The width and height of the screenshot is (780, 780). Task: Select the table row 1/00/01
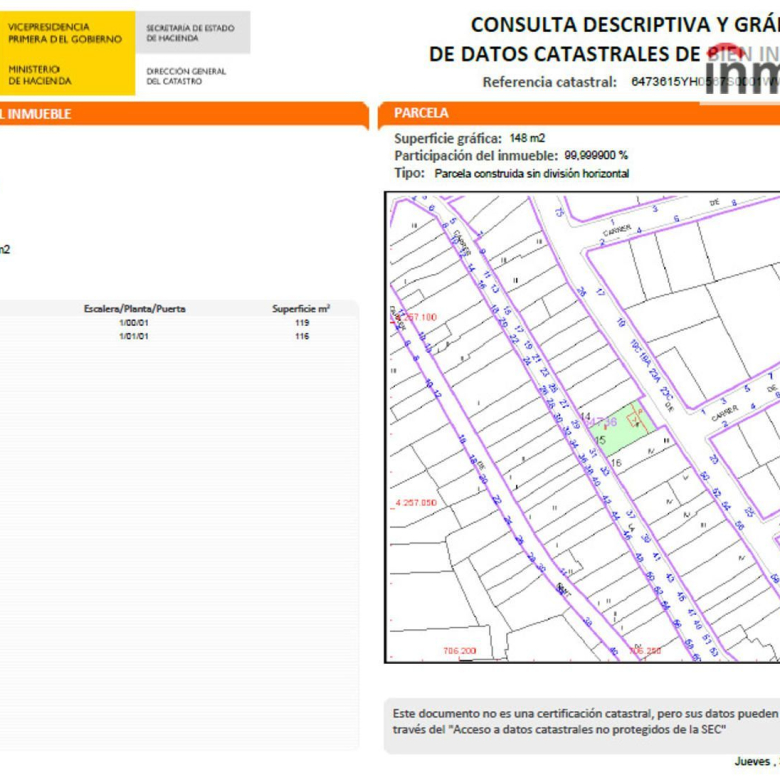(x=134, y=323)
